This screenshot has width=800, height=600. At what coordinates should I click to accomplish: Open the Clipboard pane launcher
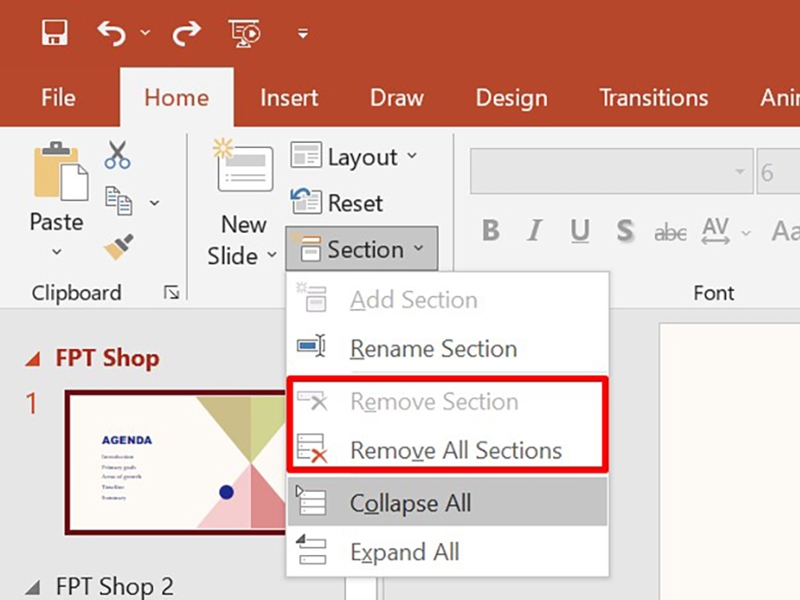tap(171, 292)
